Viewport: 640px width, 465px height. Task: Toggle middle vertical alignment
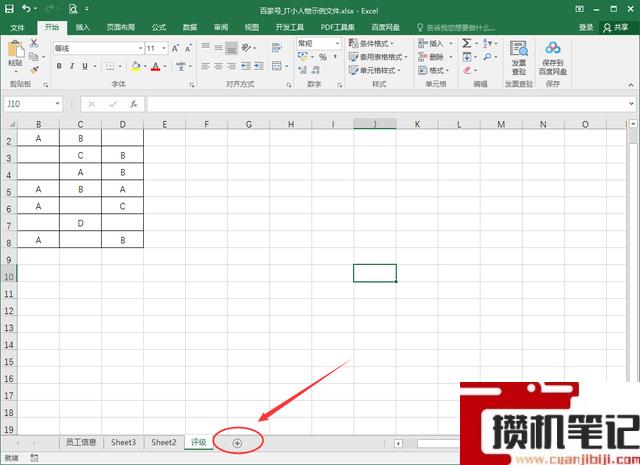click(218, 48)
